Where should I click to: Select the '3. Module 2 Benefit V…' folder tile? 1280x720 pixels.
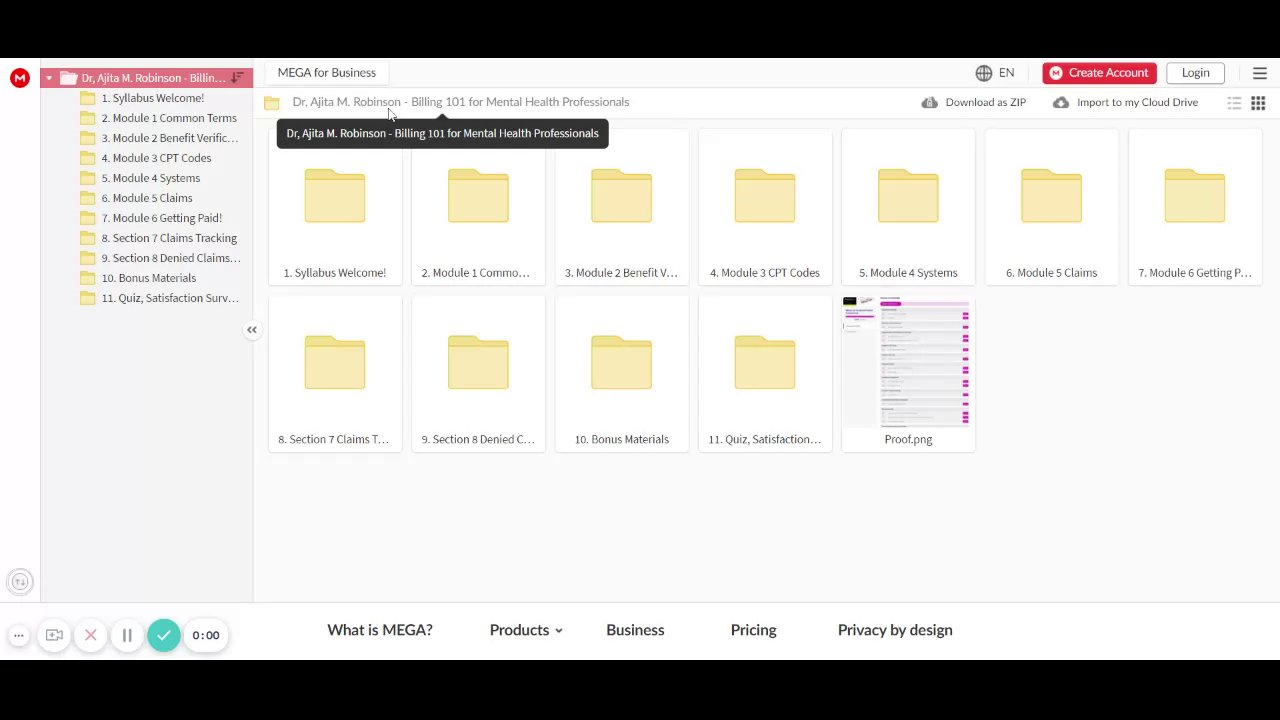click(x=621, y=206)
